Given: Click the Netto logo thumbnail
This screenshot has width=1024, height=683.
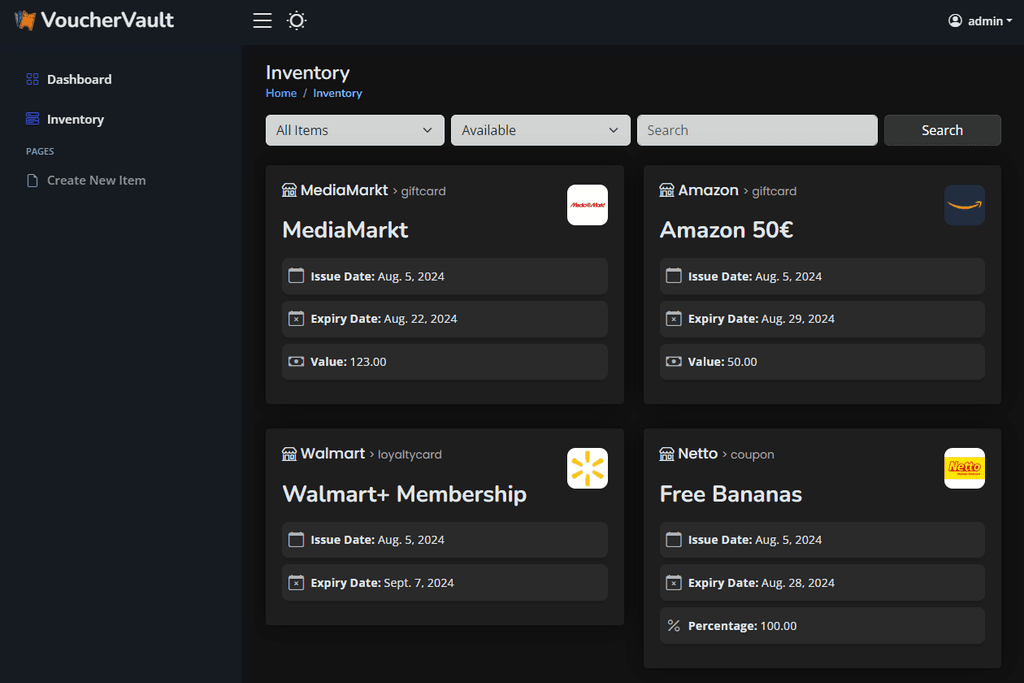Looking at the screenshot, I should [964, 468].
